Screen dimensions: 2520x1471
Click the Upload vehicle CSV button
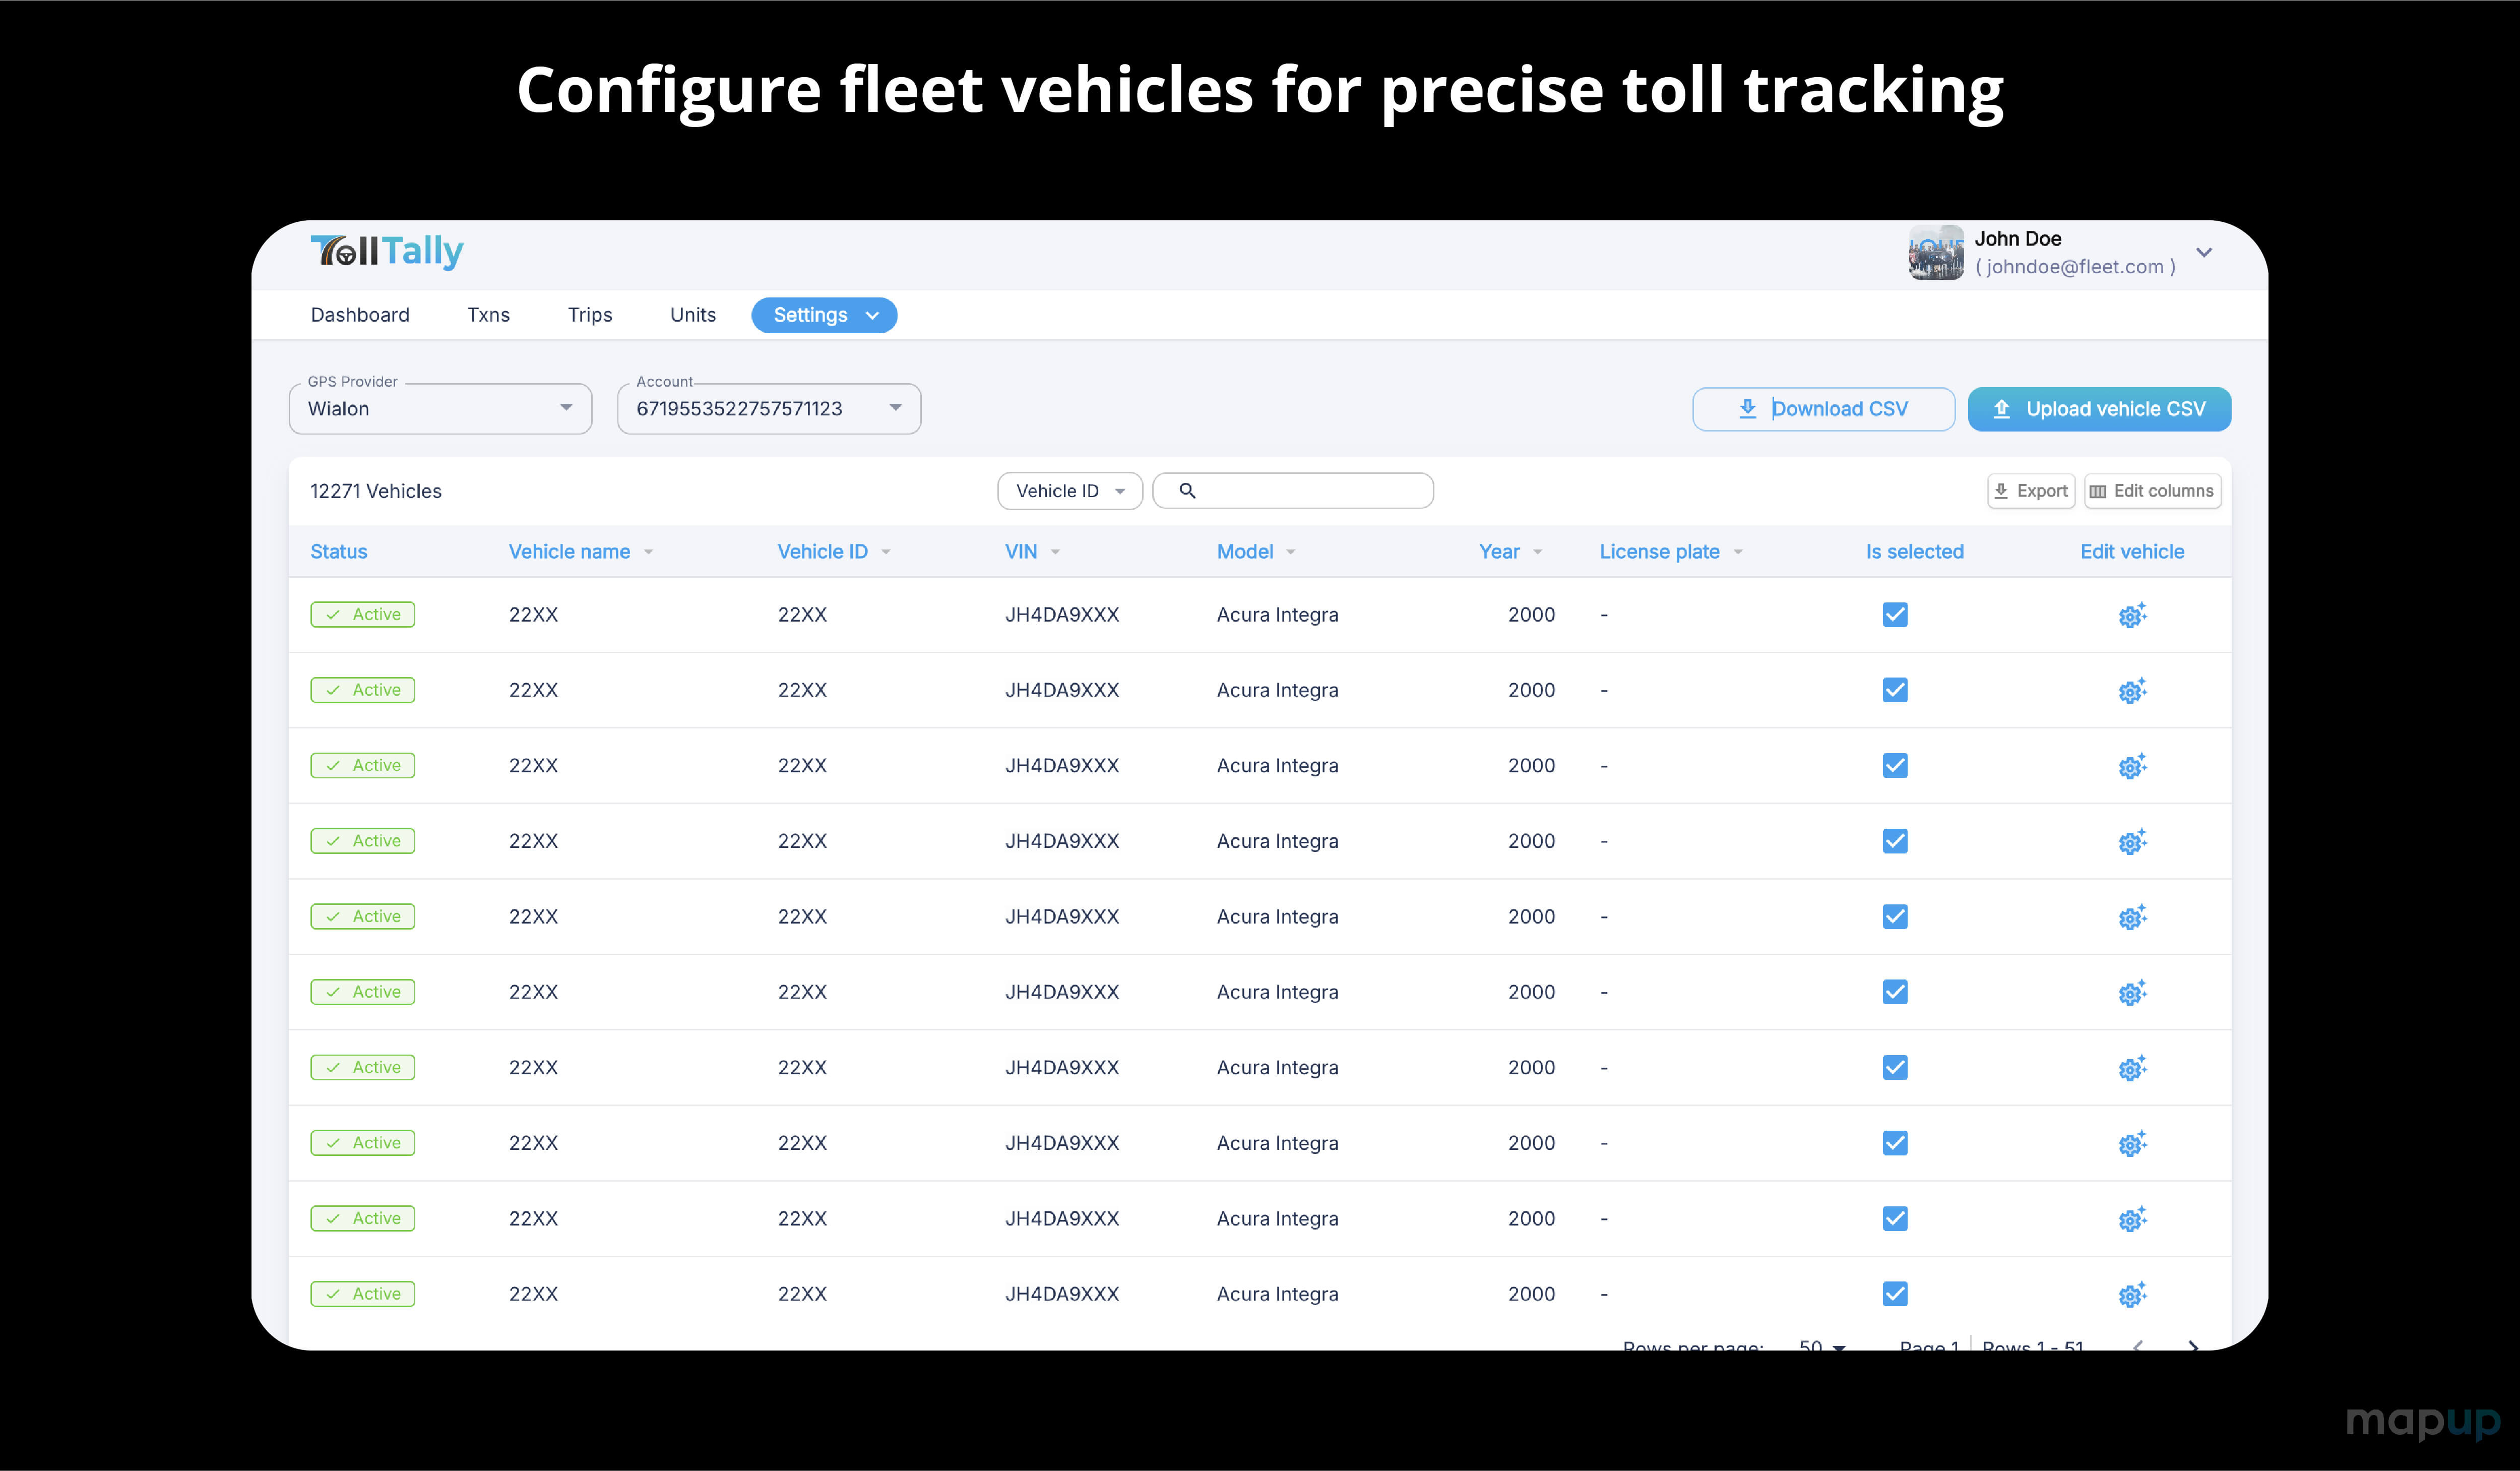click(2099, 409)
